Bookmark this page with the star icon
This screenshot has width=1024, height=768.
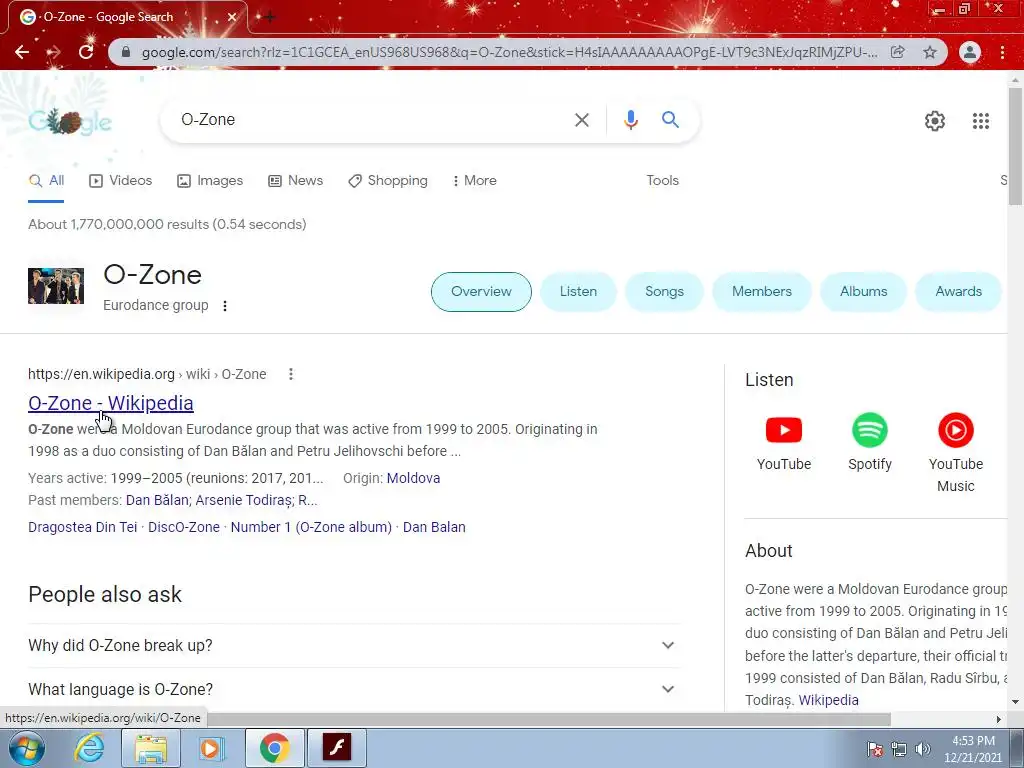pyautogui.click(x=930, y=52)
